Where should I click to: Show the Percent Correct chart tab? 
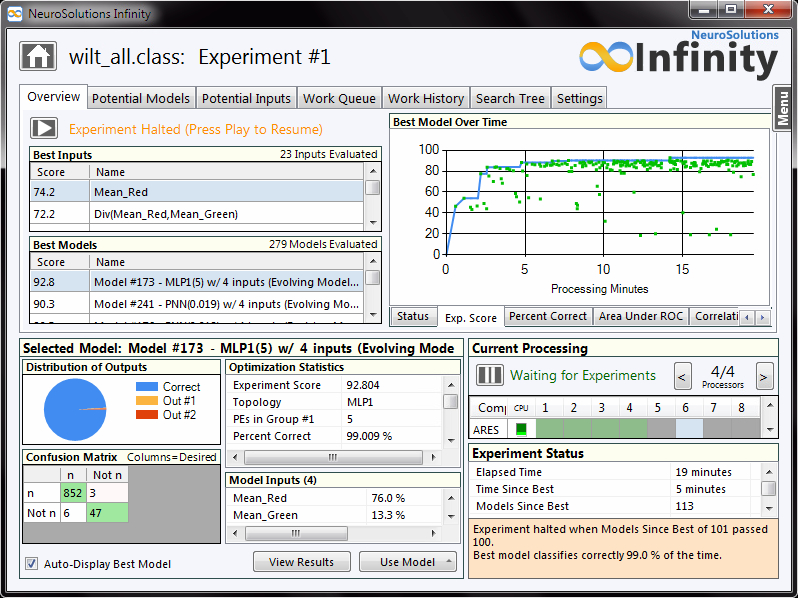548,316
